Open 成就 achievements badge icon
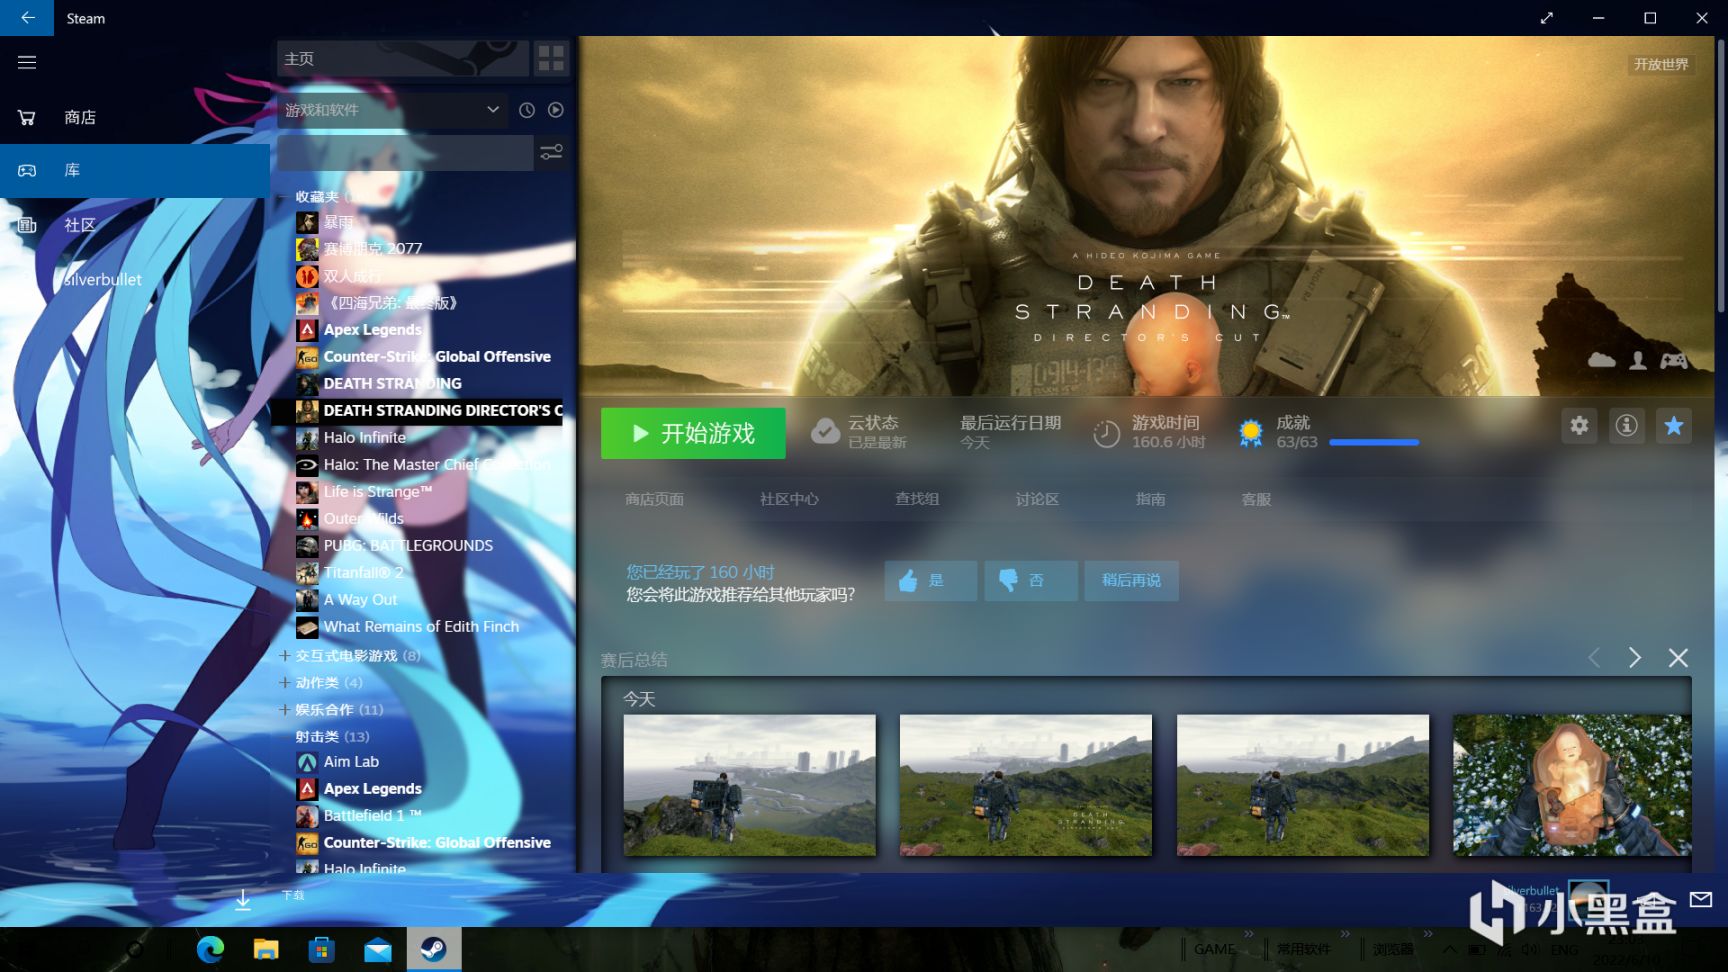 tap(1250, 433)
